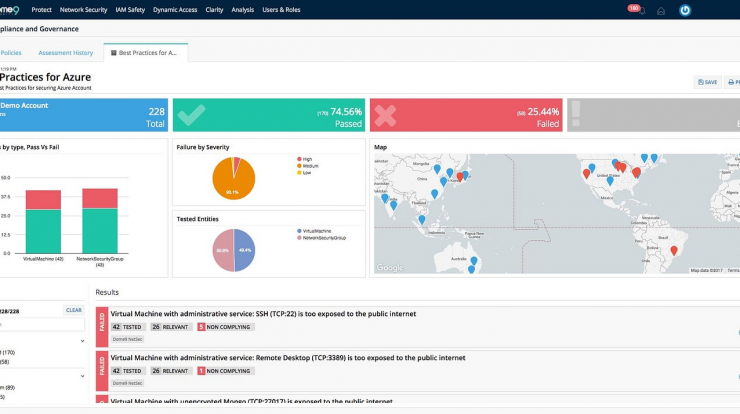Open the Users & Roles menu
The height and width of the screenshot is (414, 740).
pyautogui.click(x=281, y=9)
